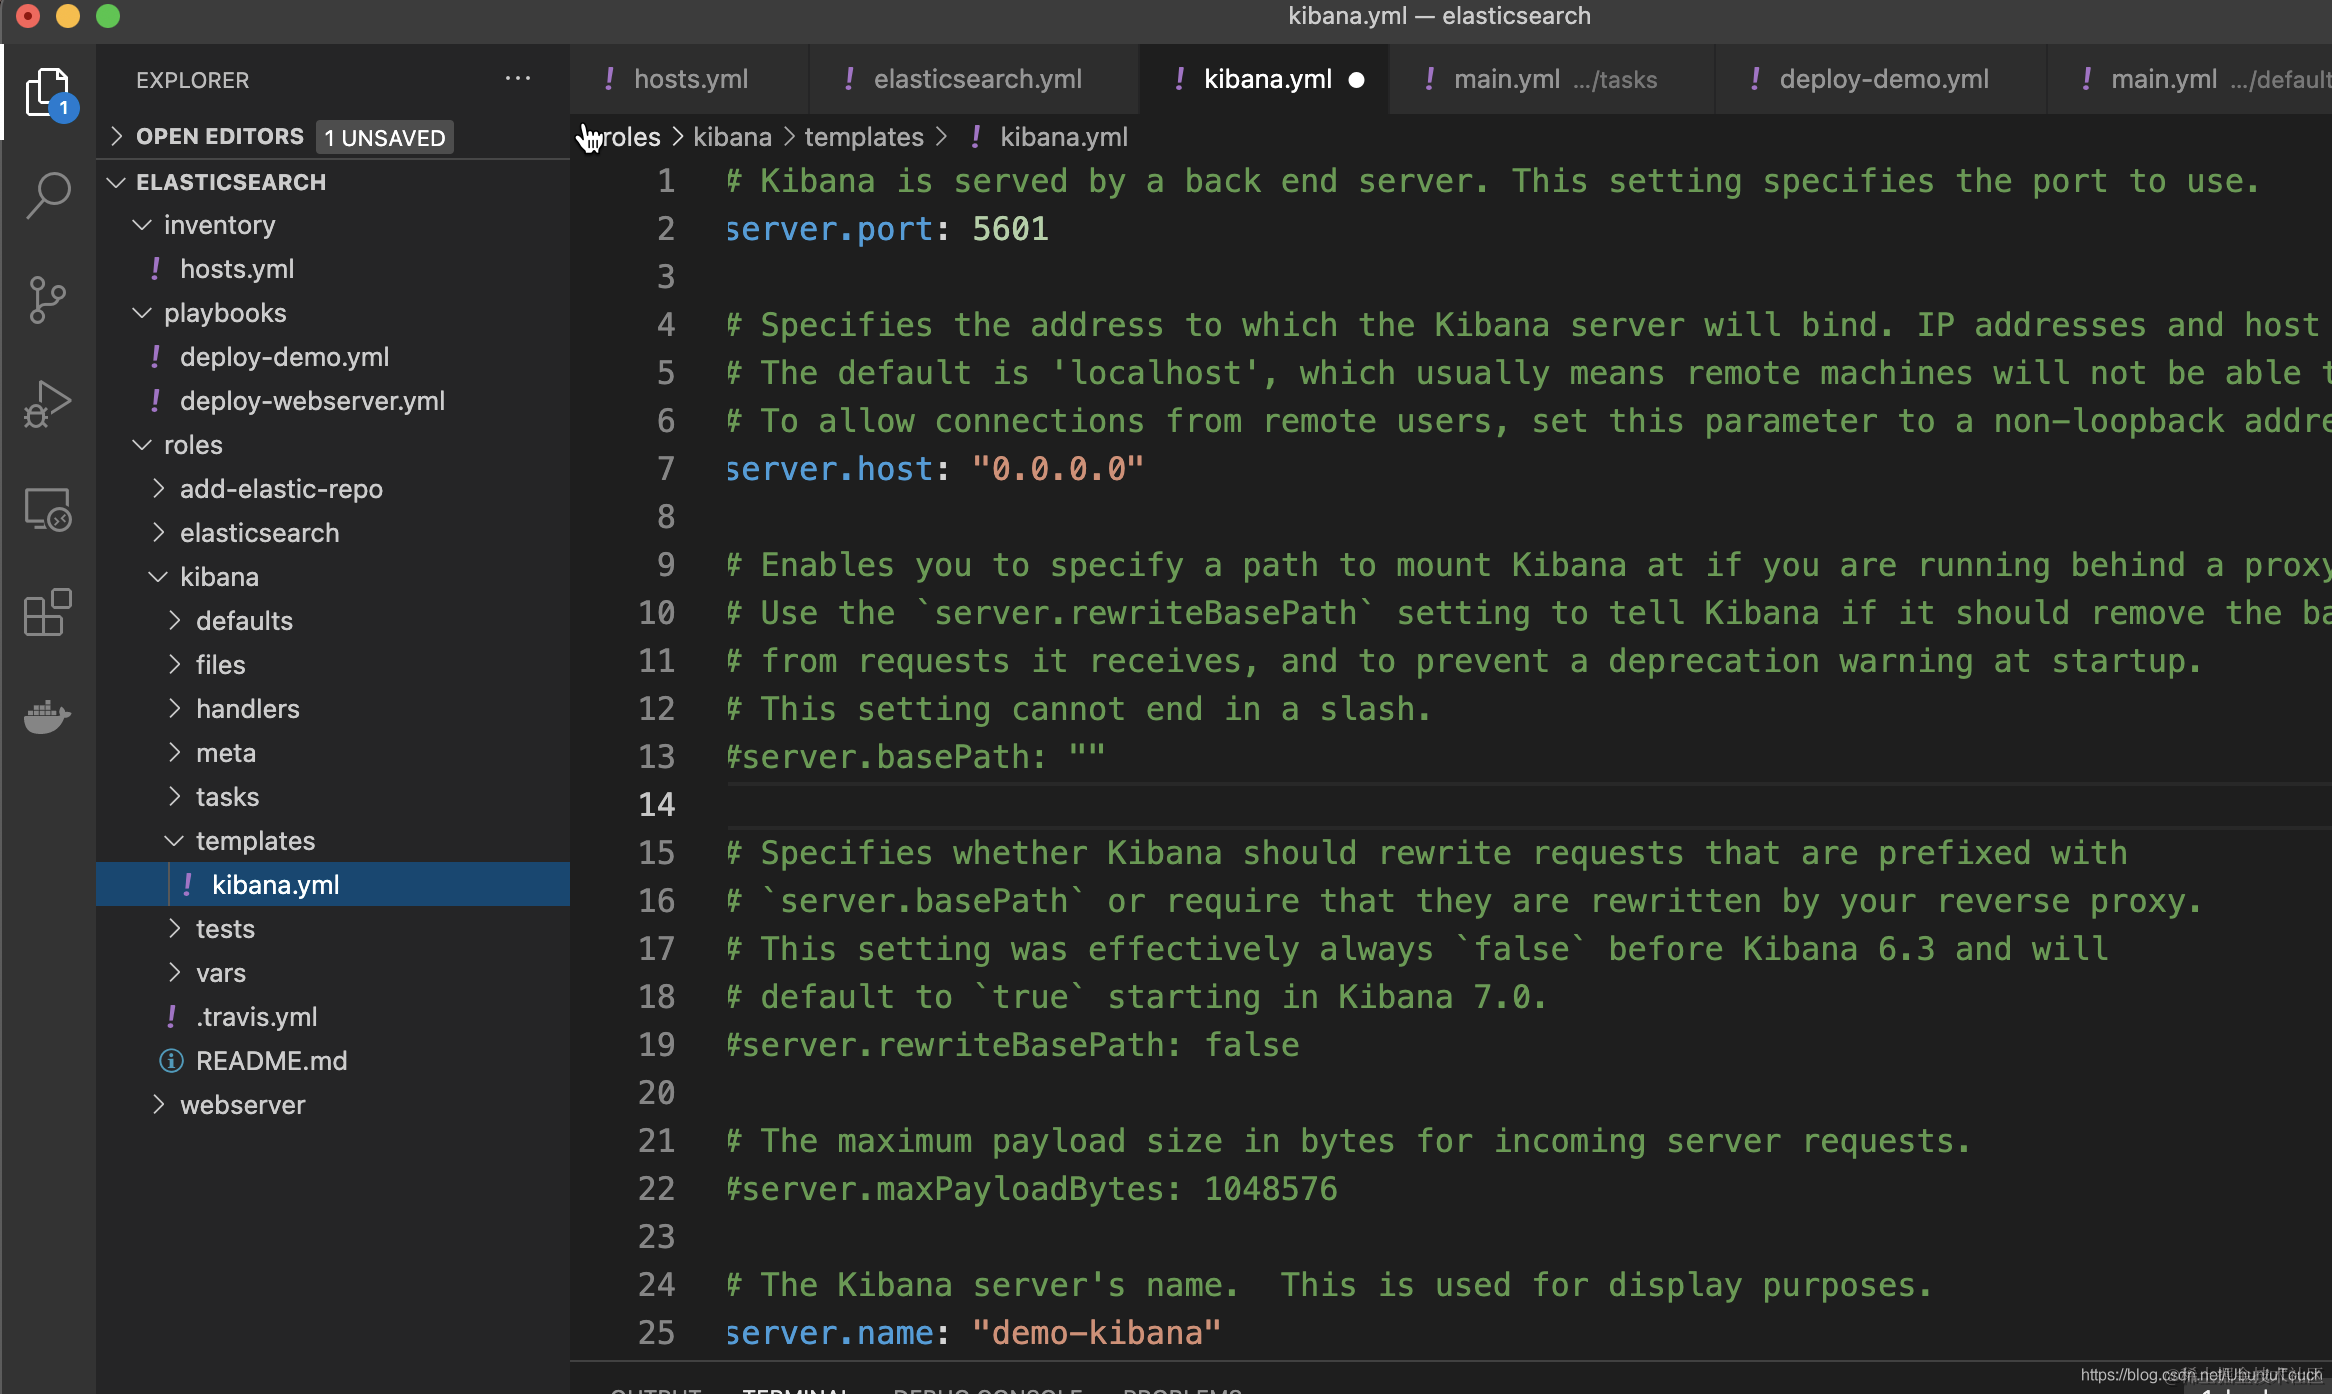Switch to elasticsearch.yml editor tab
This screenshot has width=2332, height=1394.
click(976, 80)
